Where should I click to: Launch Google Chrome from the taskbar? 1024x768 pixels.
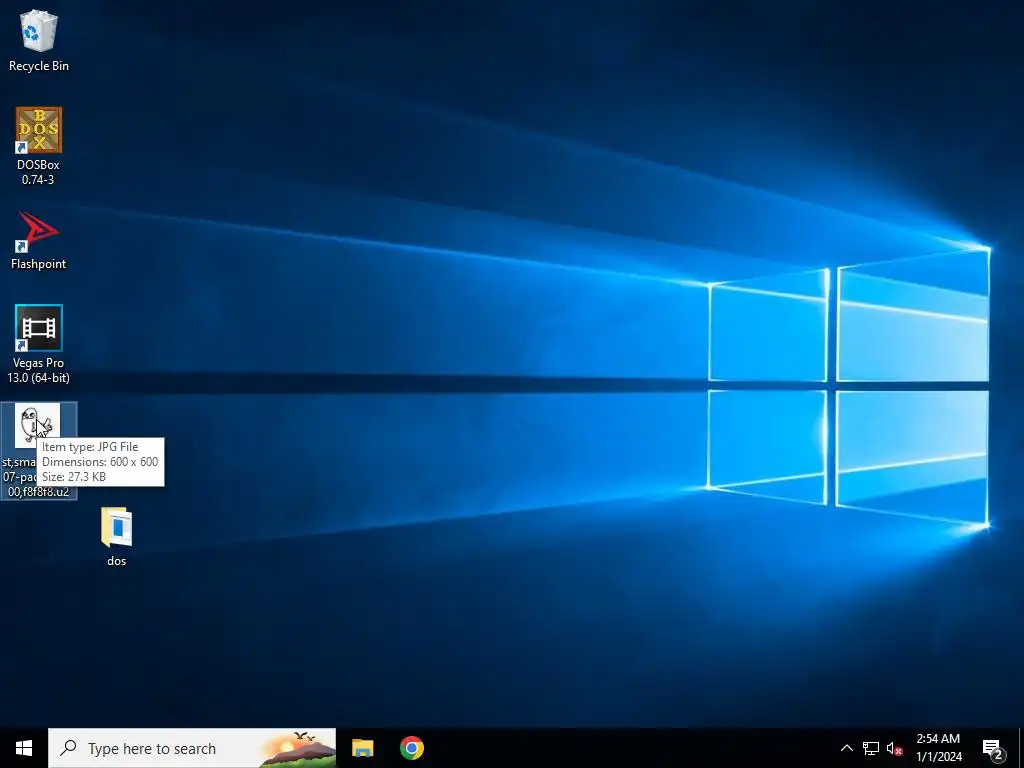(412, 748)
